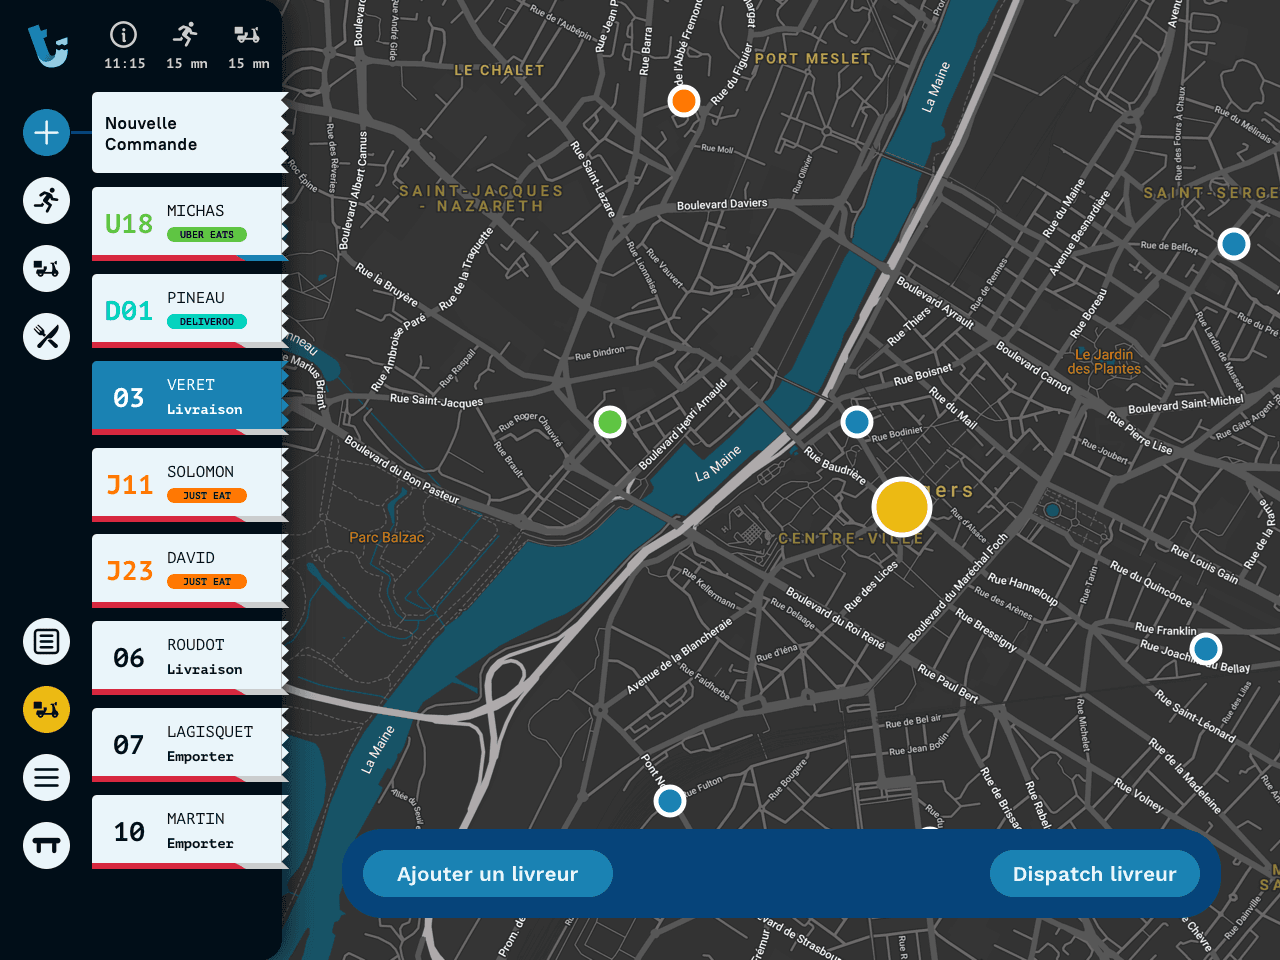This screenshot has height=960, width=1280.
Task: Open the info clock icon at 11:15
Action: [123, 35]
